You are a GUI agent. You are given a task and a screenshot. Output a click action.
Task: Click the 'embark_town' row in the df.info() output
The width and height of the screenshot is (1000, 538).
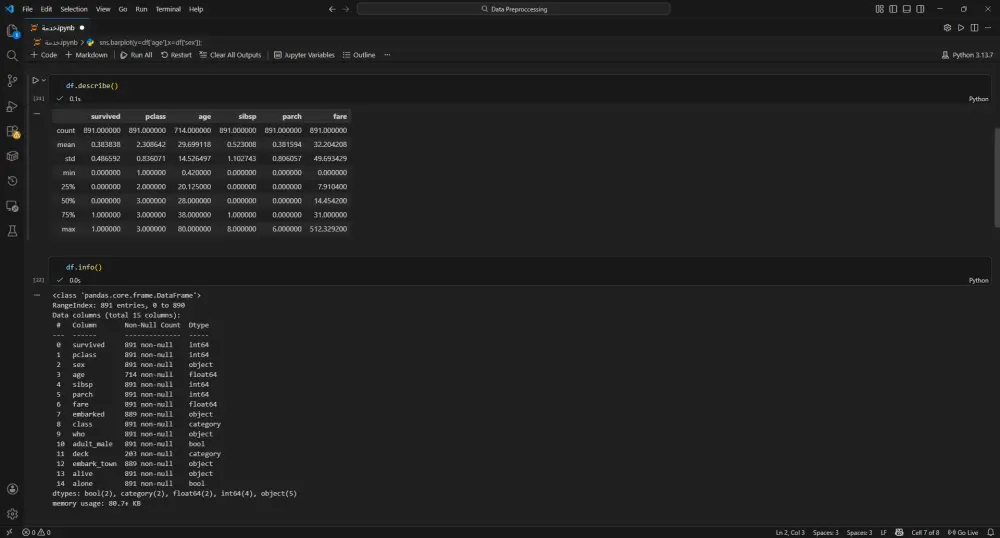point(135,463)
